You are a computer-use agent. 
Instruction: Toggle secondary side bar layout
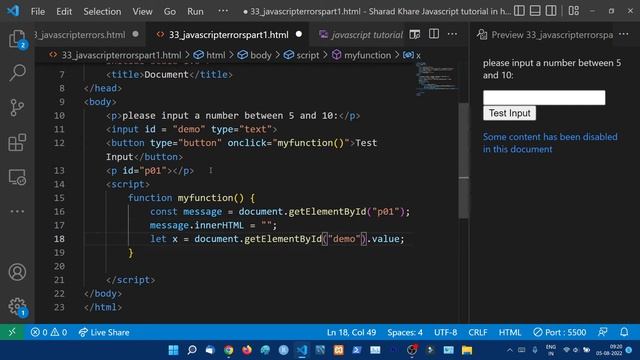pos(551,11)
